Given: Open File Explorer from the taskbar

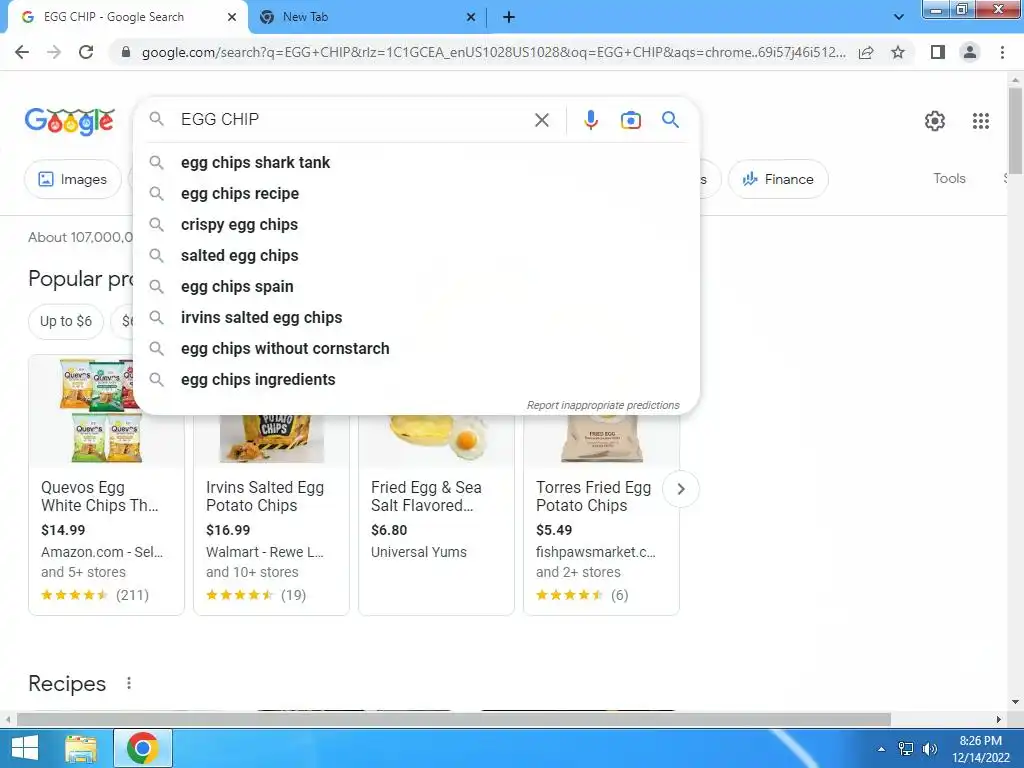Looking at the screenshot, I should 81,748.
